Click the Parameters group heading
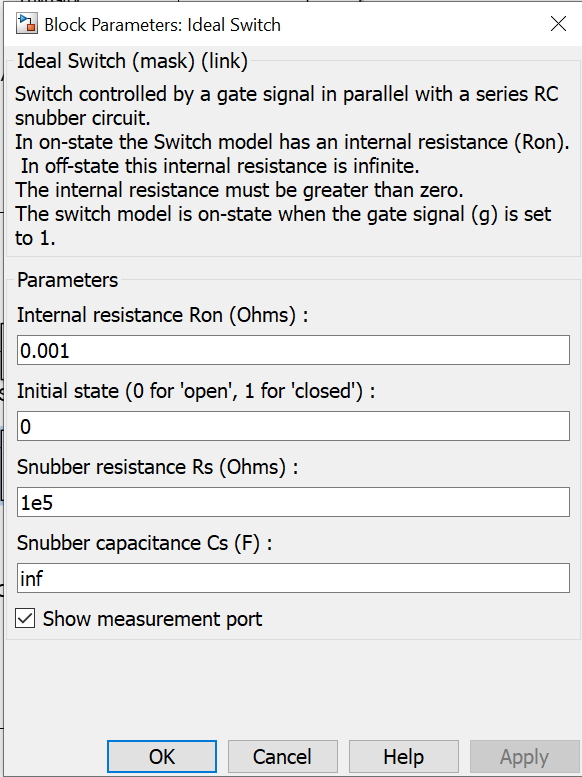This screenshot has width=582, height=777. coord(67,280)
